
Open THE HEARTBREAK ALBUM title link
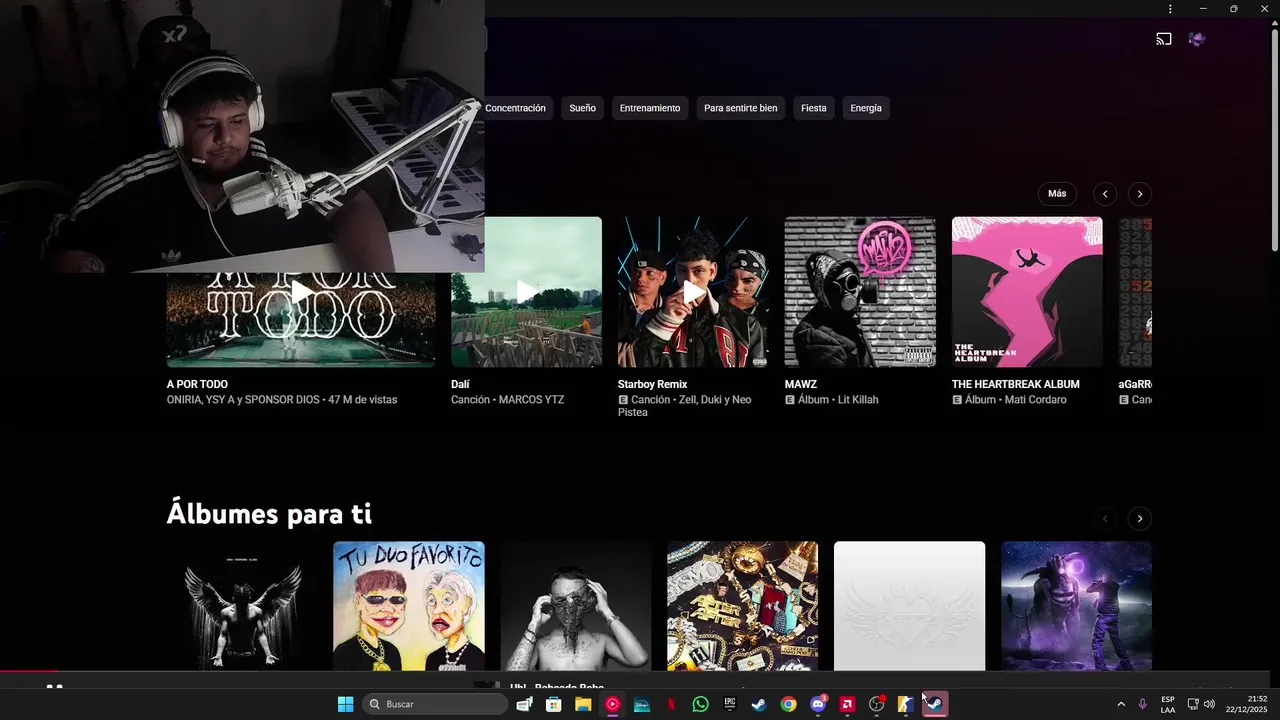(x=1016, y=384)
